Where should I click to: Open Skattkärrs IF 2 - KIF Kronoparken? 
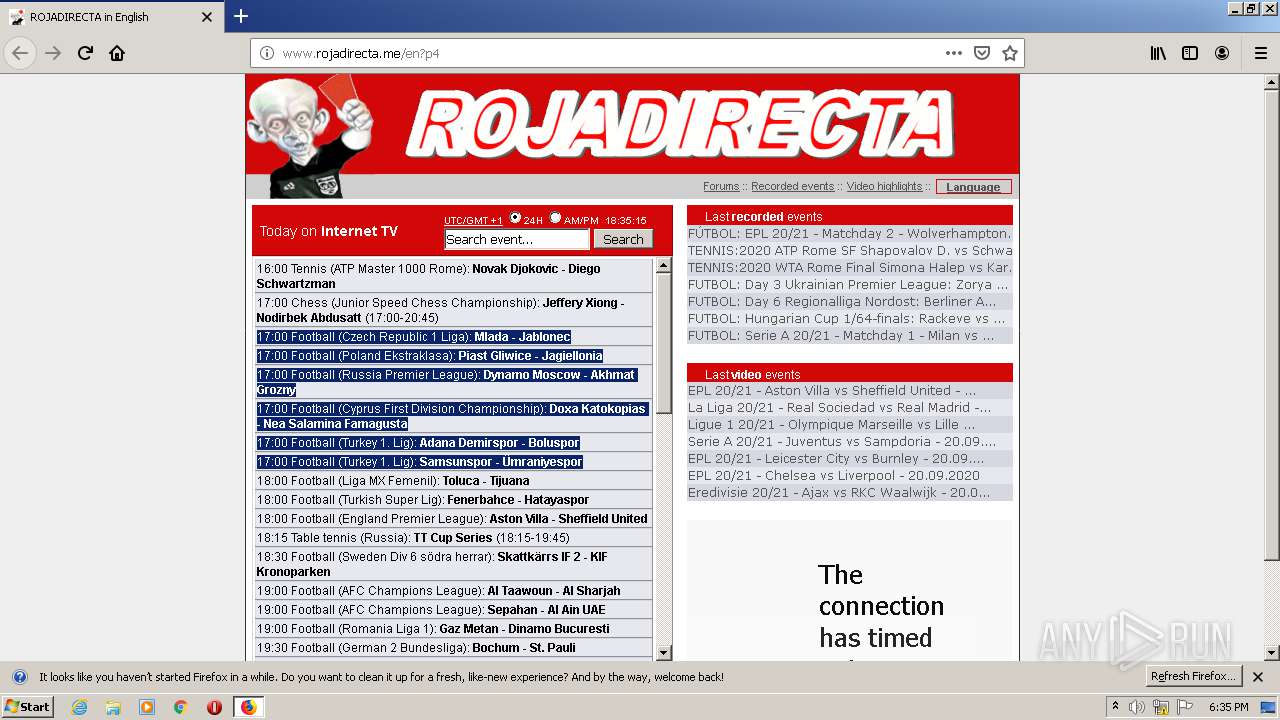[x=453, y=564]
